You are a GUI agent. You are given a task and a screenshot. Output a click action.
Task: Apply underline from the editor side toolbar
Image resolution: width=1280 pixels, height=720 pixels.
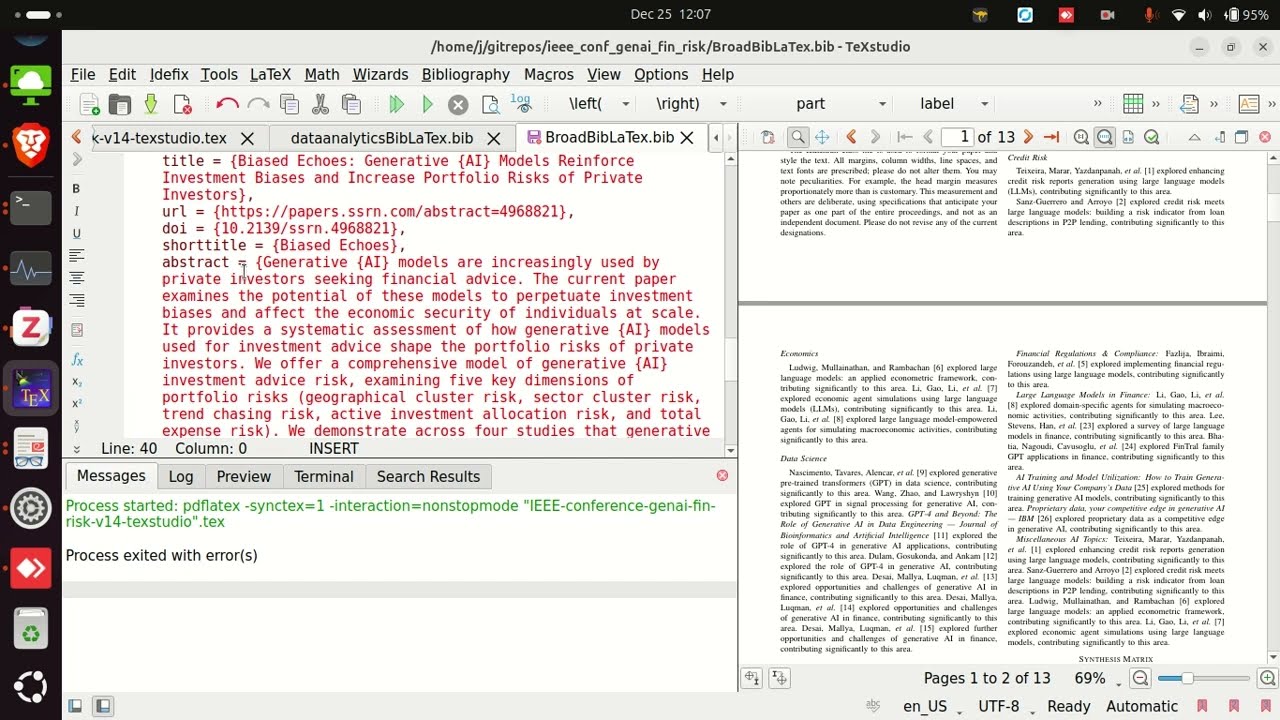[76, 233]
